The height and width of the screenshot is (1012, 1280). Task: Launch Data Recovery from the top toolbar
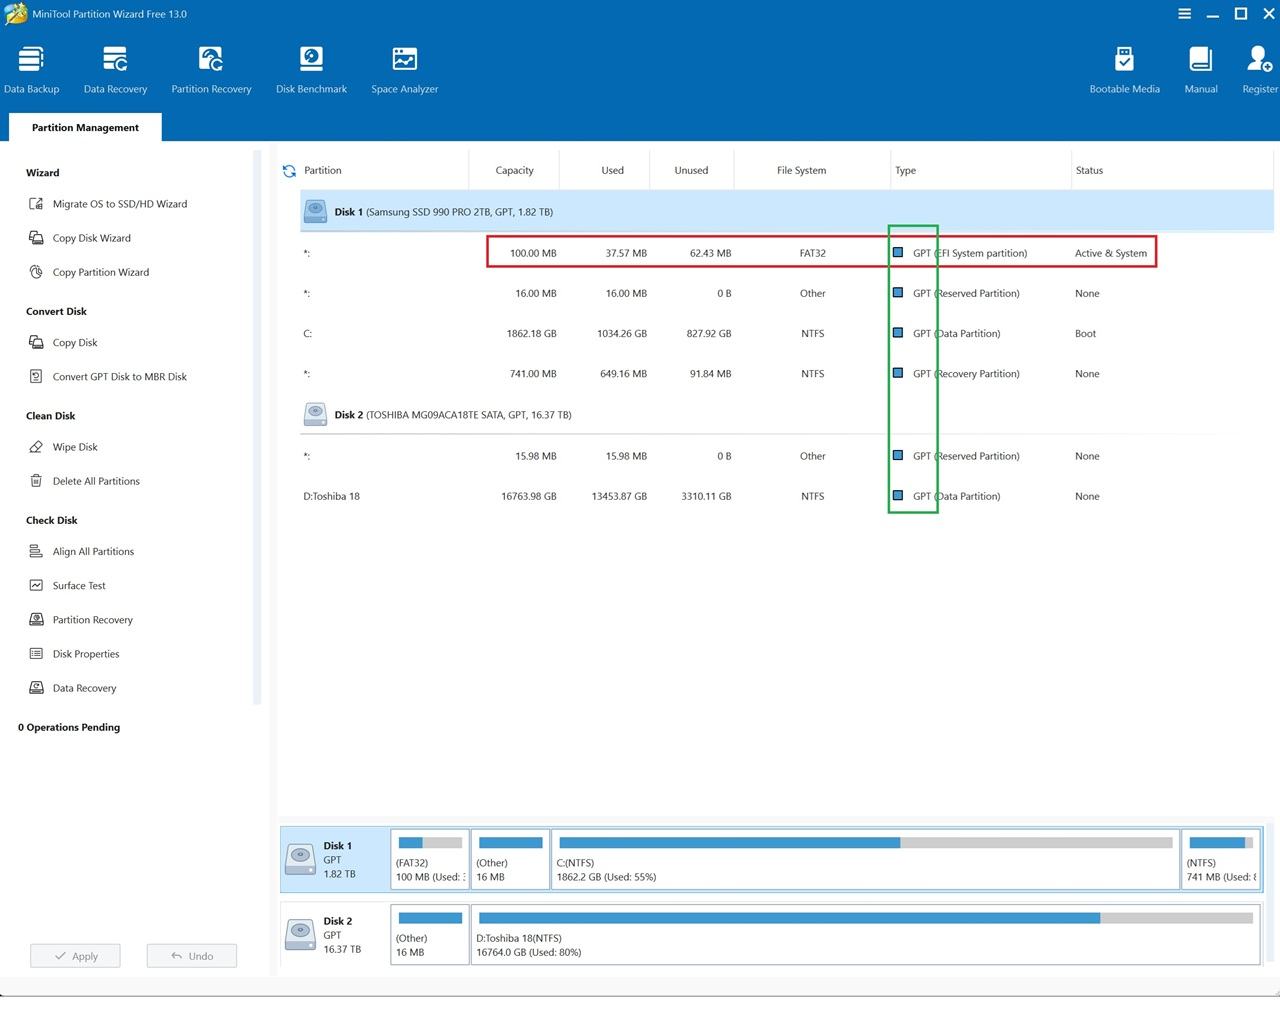[x=115, y=70]
